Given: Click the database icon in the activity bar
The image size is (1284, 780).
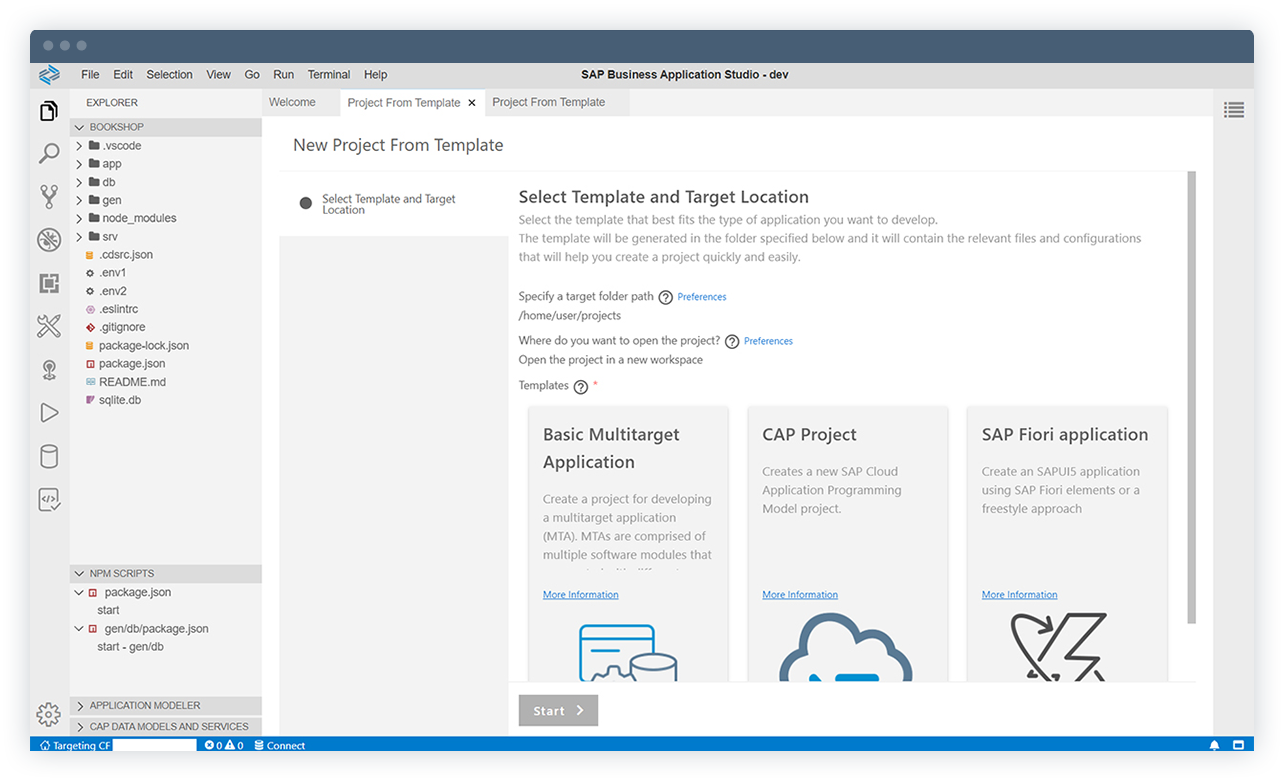Looking at the screenshot, I should point(48,456).
